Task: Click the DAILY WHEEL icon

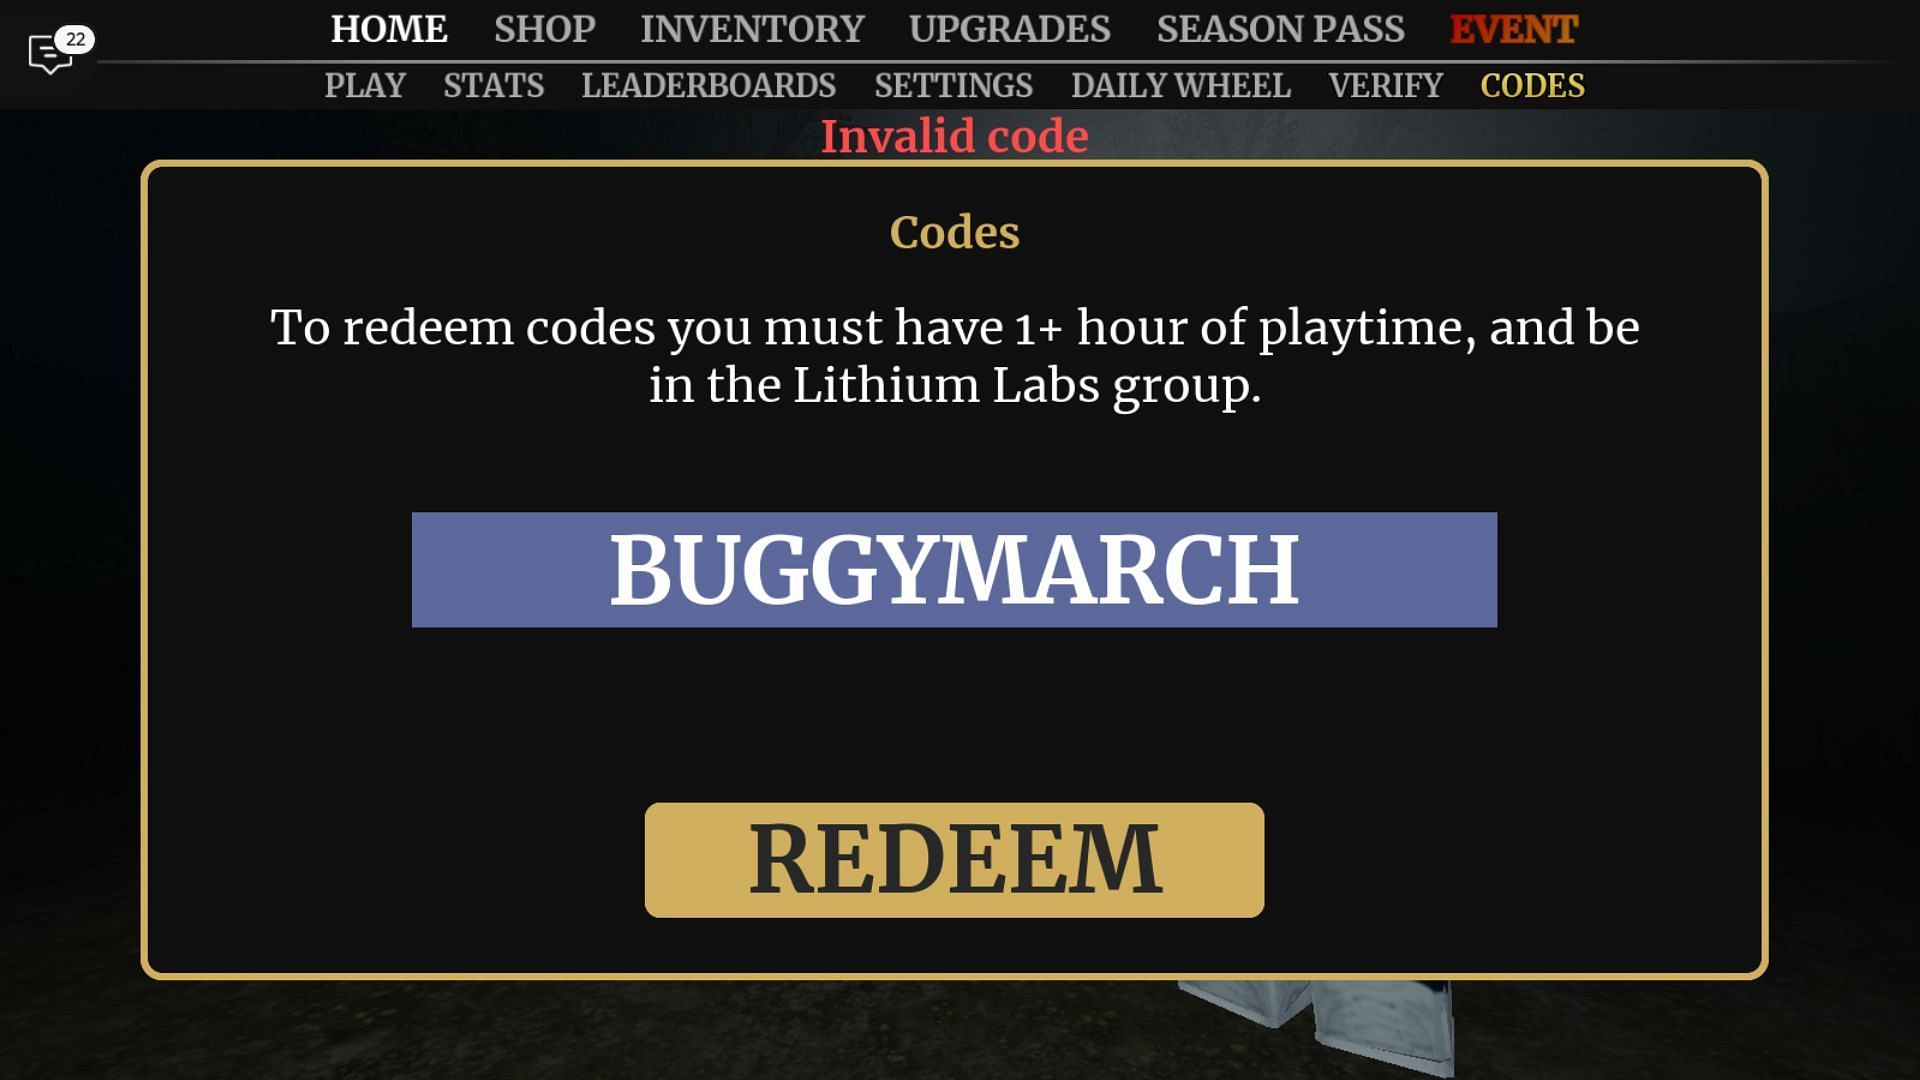Action: pyautogui.click(x=1180, y=86)
